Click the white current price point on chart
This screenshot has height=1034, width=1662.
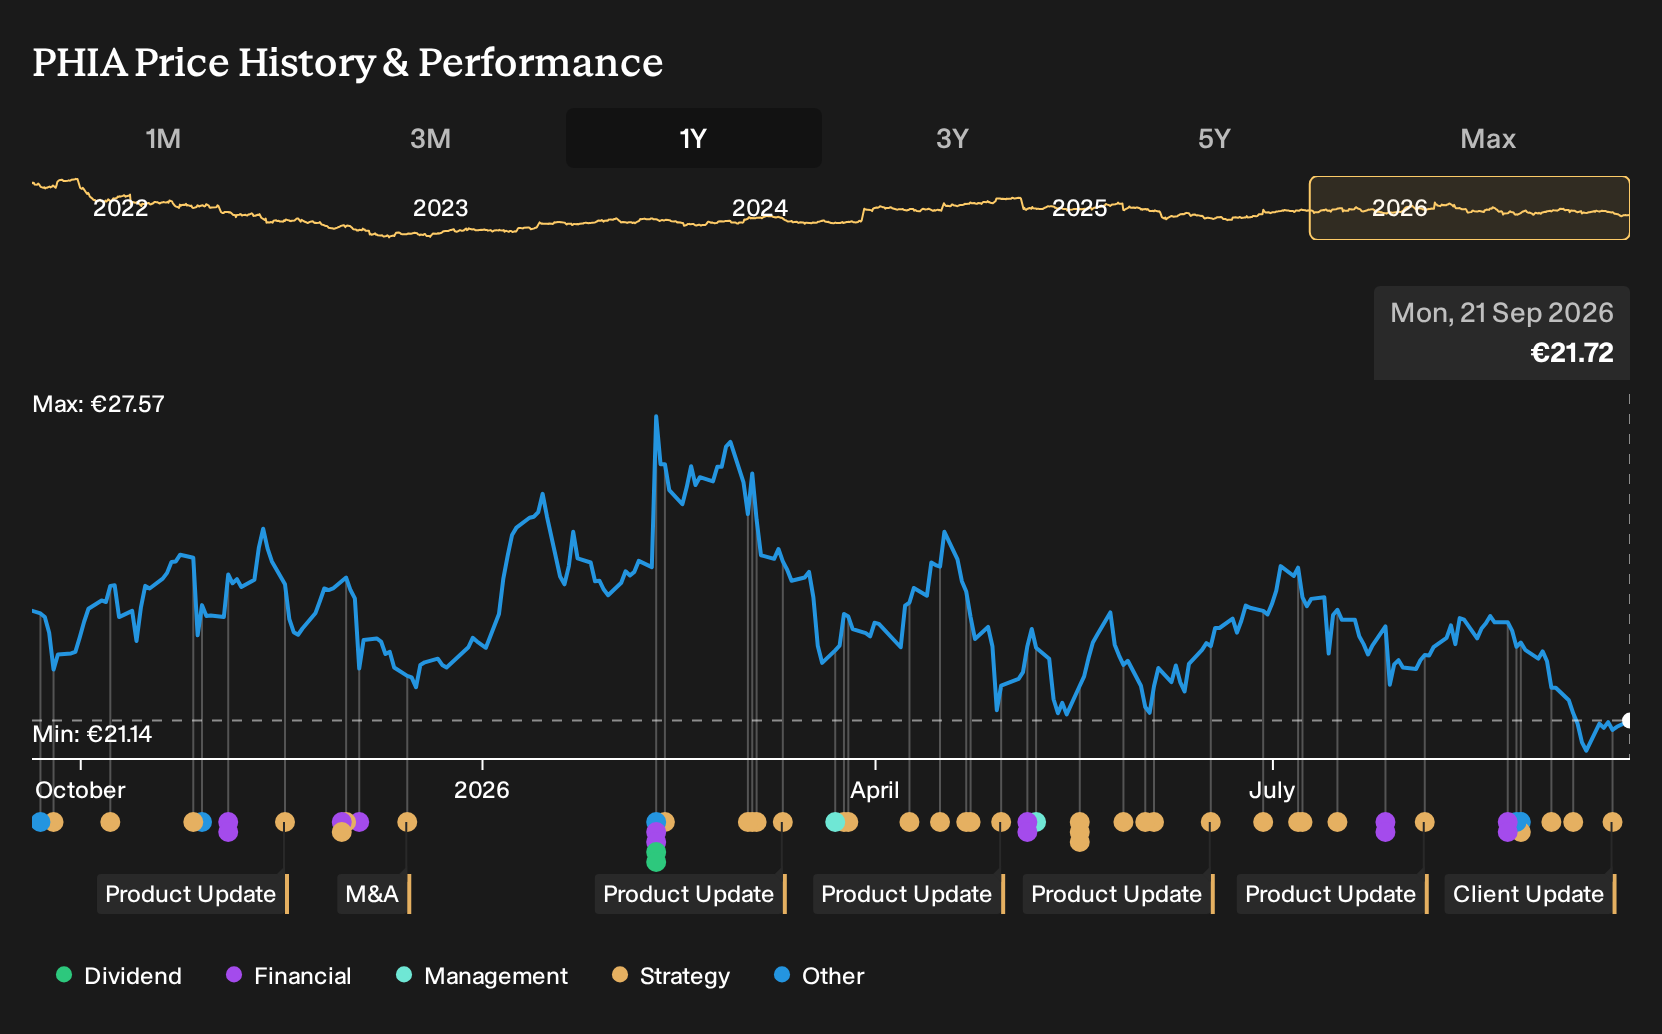coord(1628,720)
